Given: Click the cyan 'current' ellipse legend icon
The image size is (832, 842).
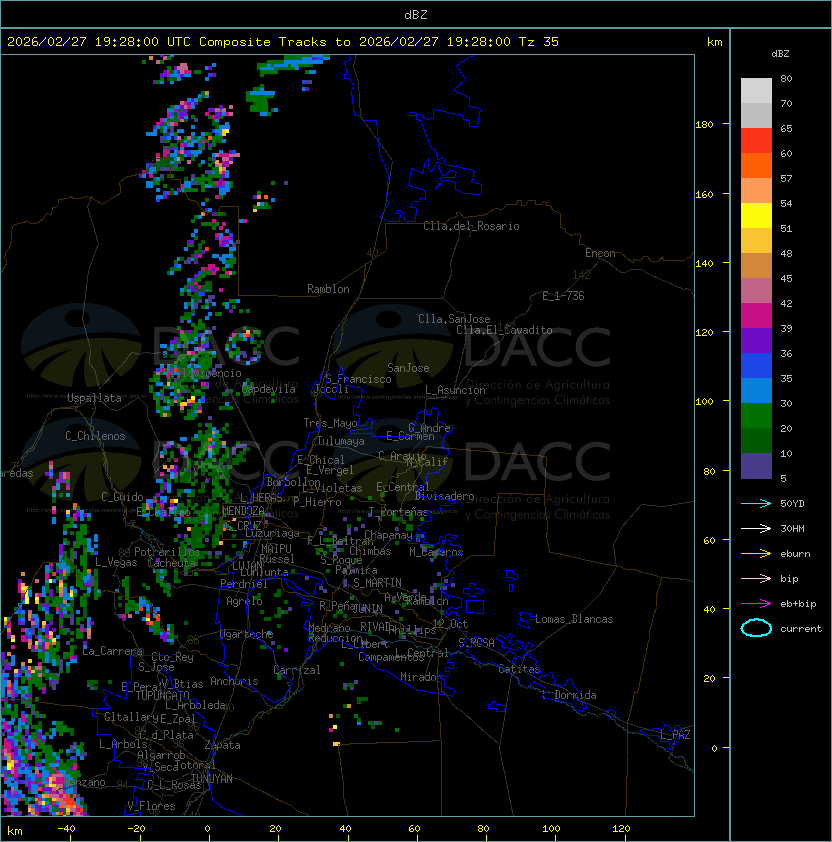Looking at the screenshot, I should point(756,628).
